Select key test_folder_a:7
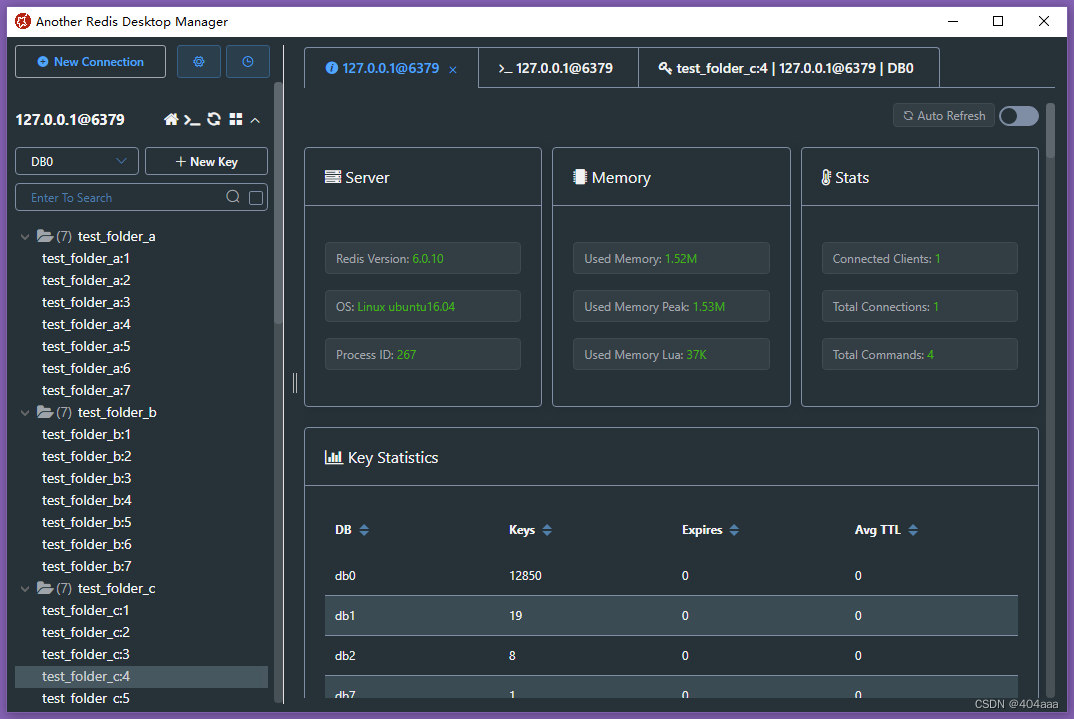The image size is (1074, 719). coord(86,390)
